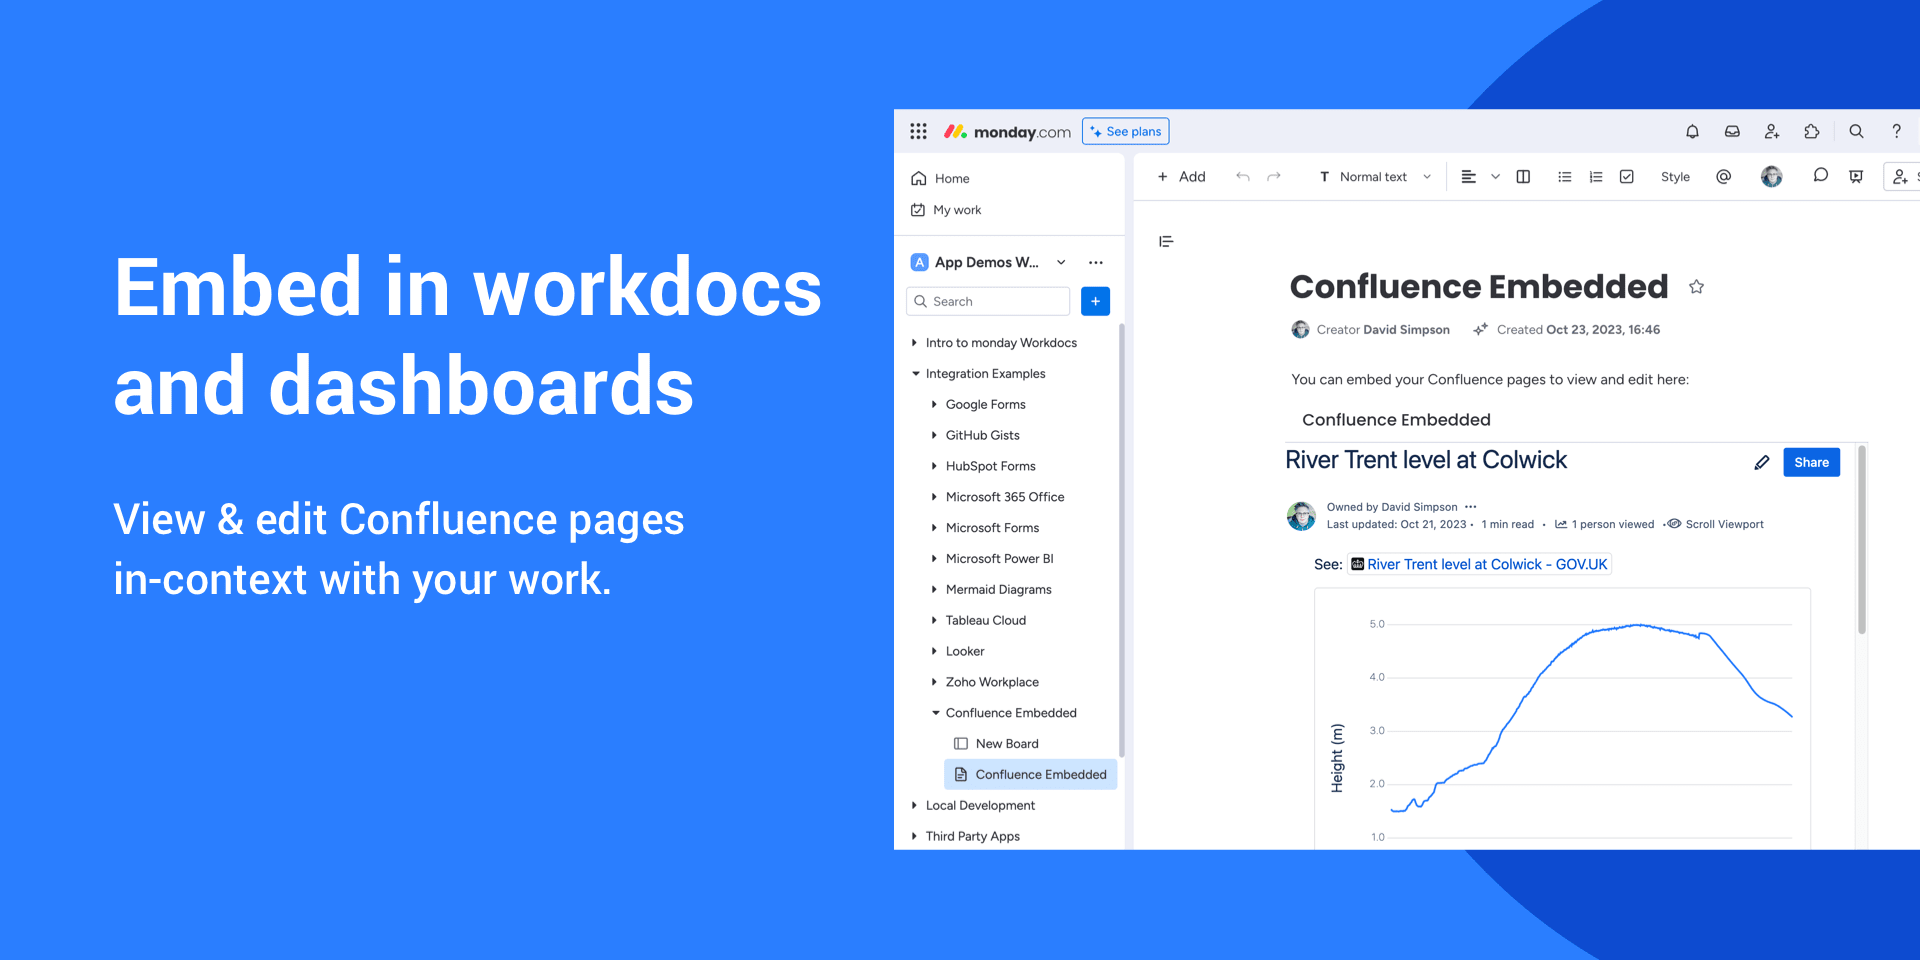Screen dimensions: 1920x960
Task: Toggle the table of contents outline icon
Action: [x=1166, y=241]
